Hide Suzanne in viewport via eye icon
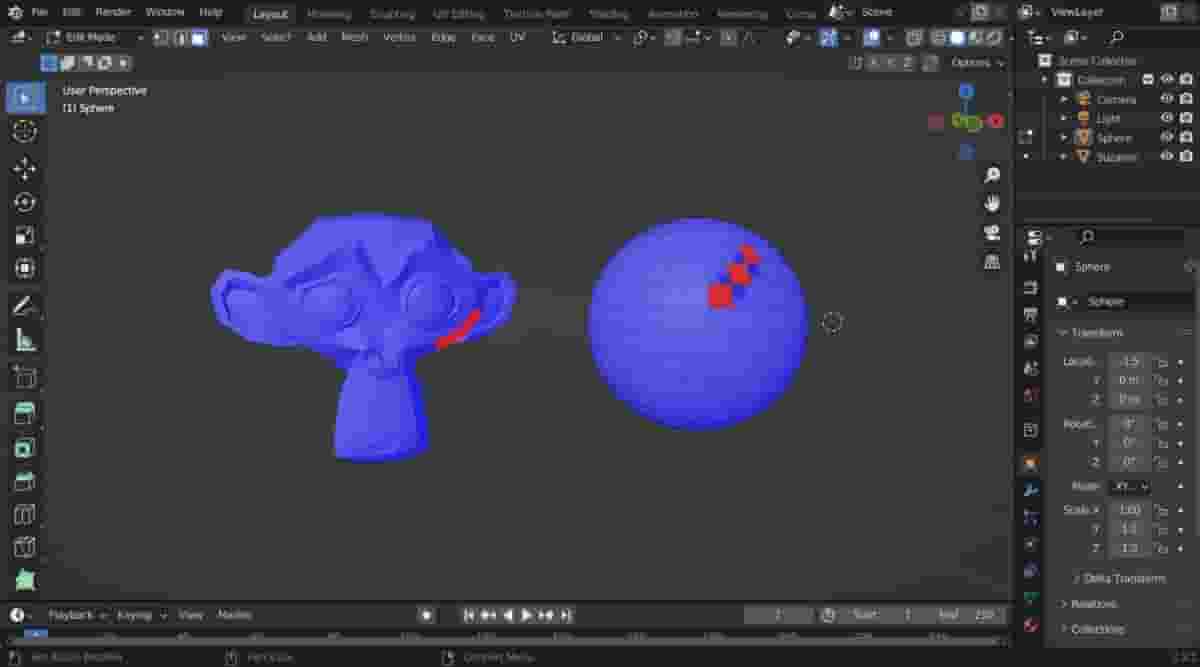Viewport: 1200px width, 667px height. [x=1166, y=156]
